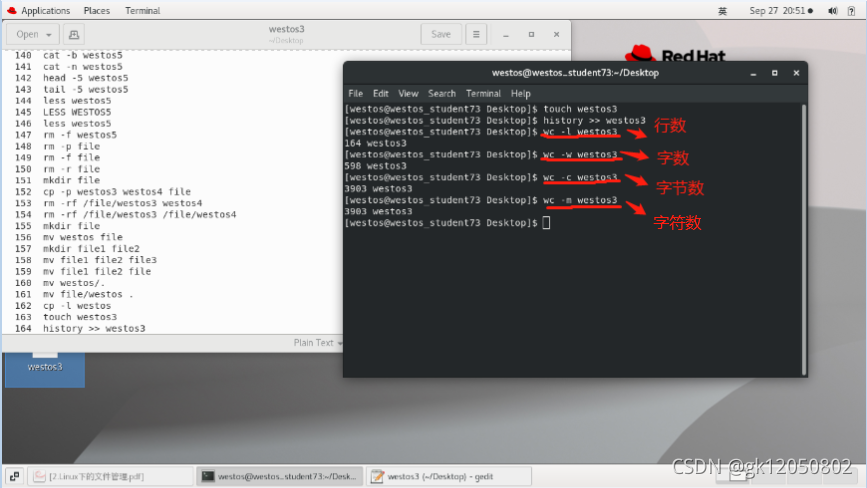Click the gedit new document icon
Viewport: 867px width, 488px height.
pyautogui.click(x=74, y=34)
